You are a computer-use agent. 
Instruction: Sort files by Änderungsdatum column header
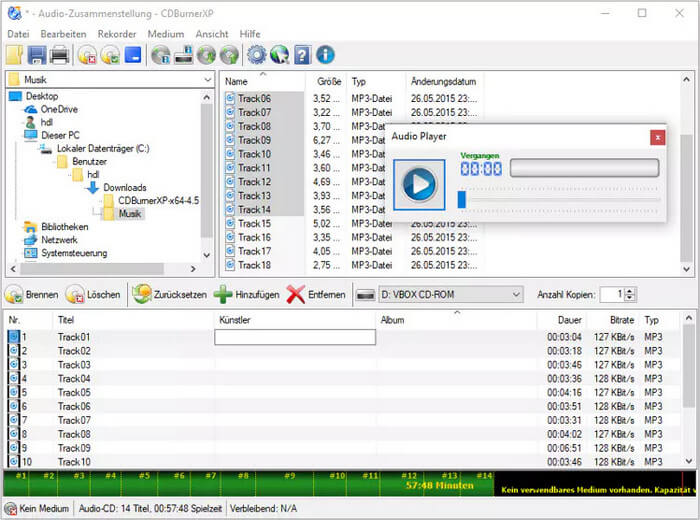444,82
